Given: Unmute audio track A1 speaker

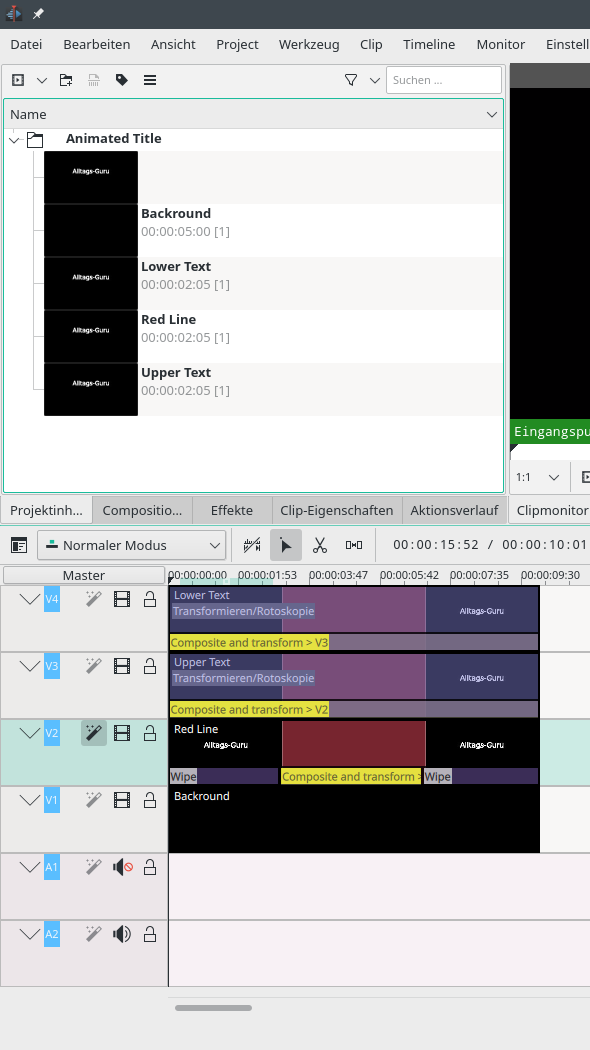Looking at the screenshot, I should pyautogui.click(x=123, y=867).
